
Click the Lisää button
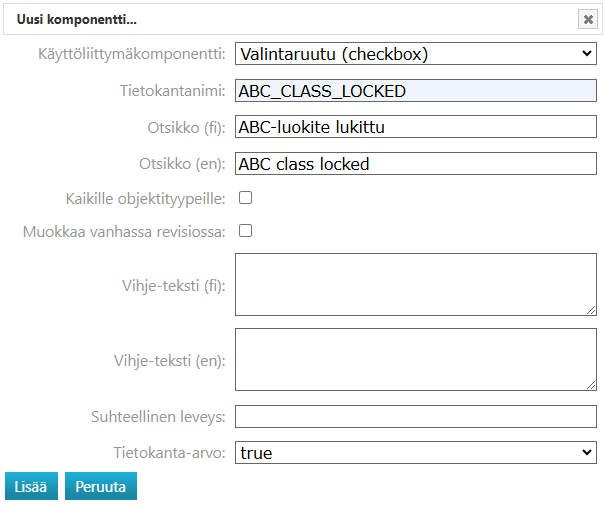[x=31, y=486]
